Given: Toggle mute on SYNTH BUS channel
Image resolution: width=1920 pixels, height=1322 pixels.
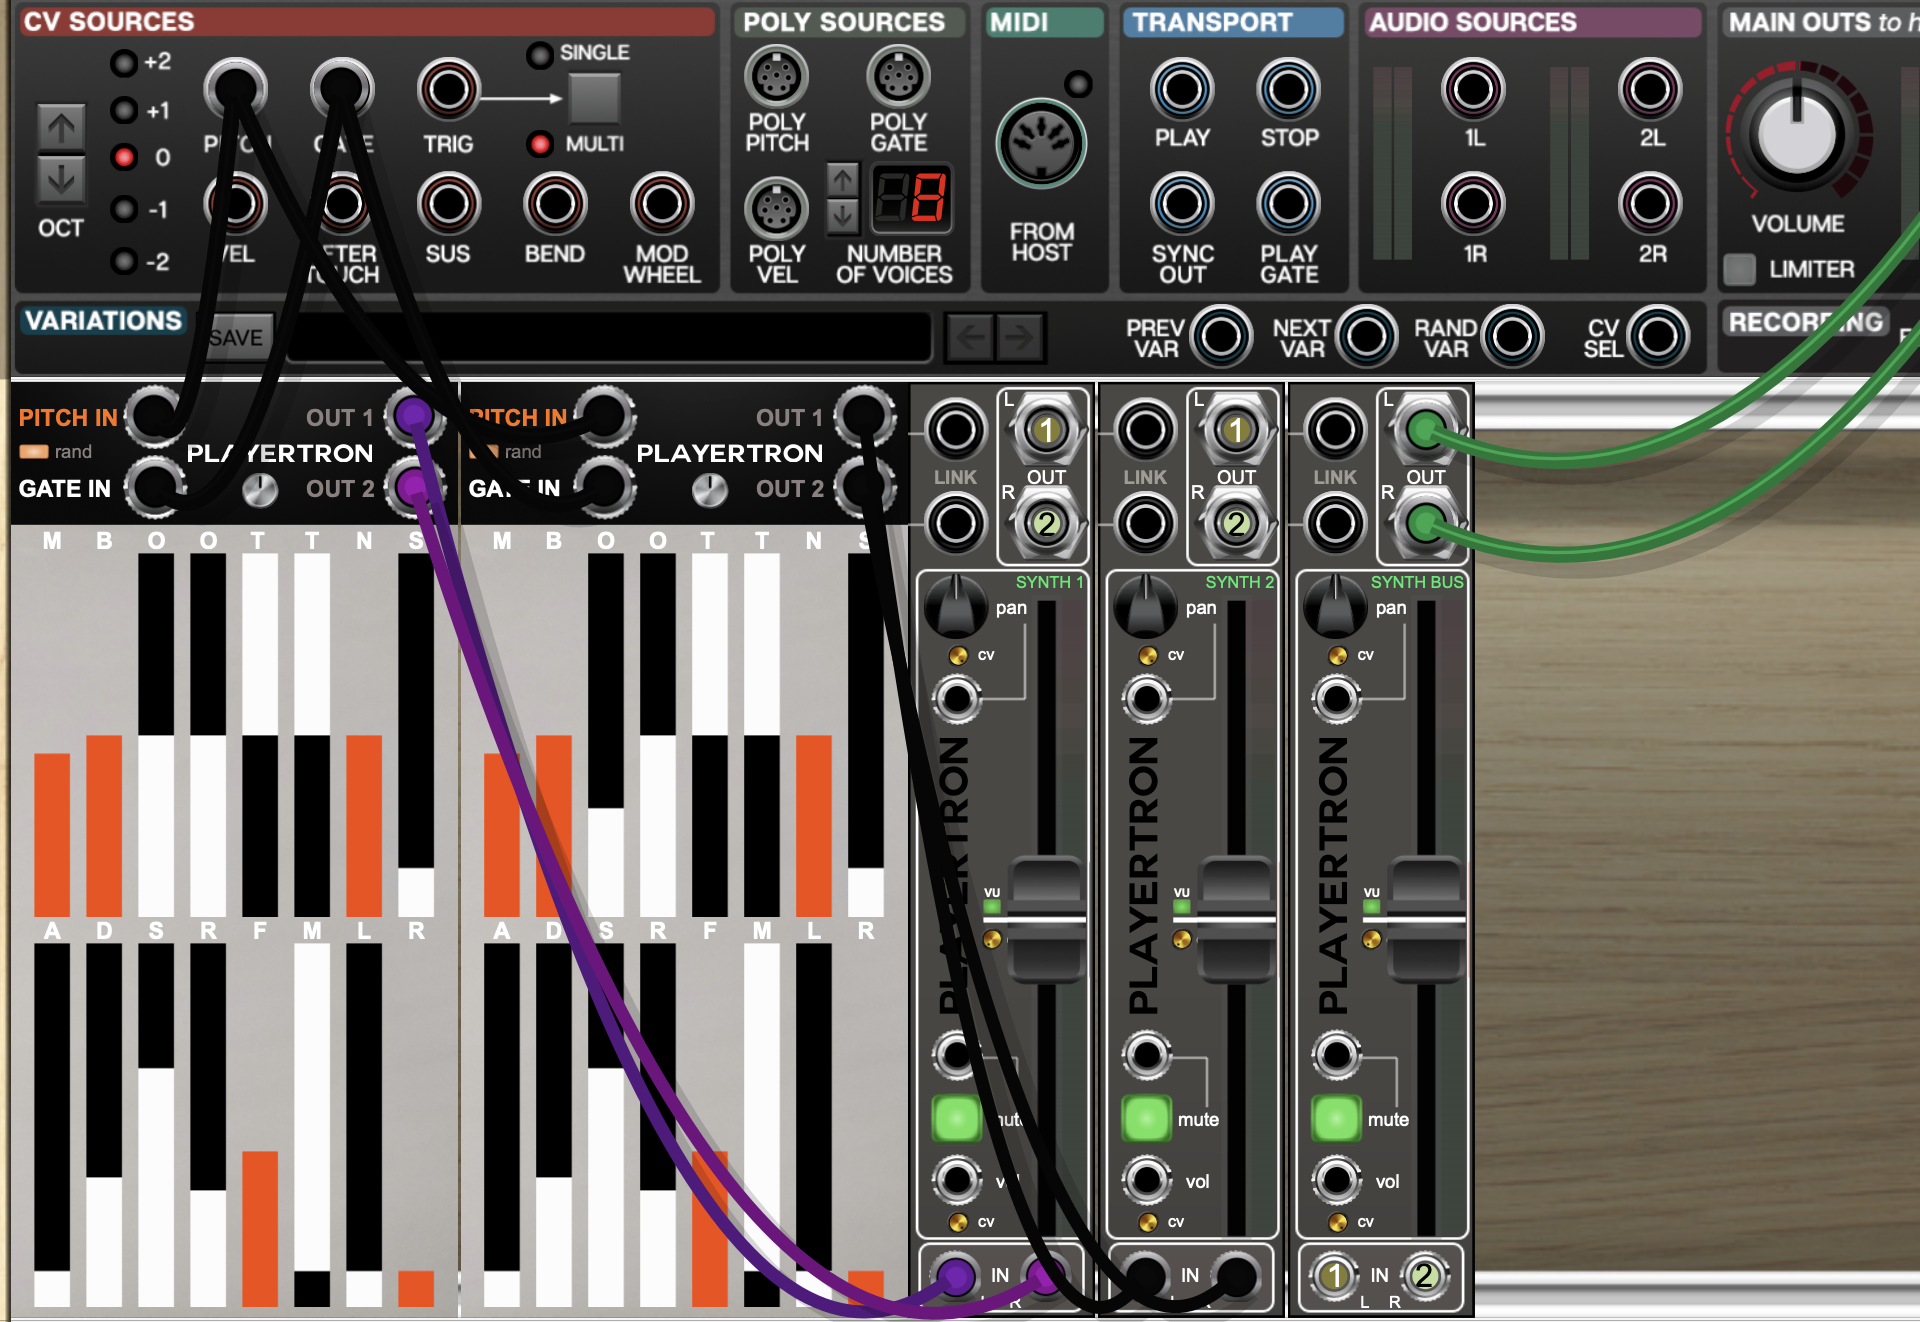Looking at the screenshot, I should click(x=1336, y=1119).
